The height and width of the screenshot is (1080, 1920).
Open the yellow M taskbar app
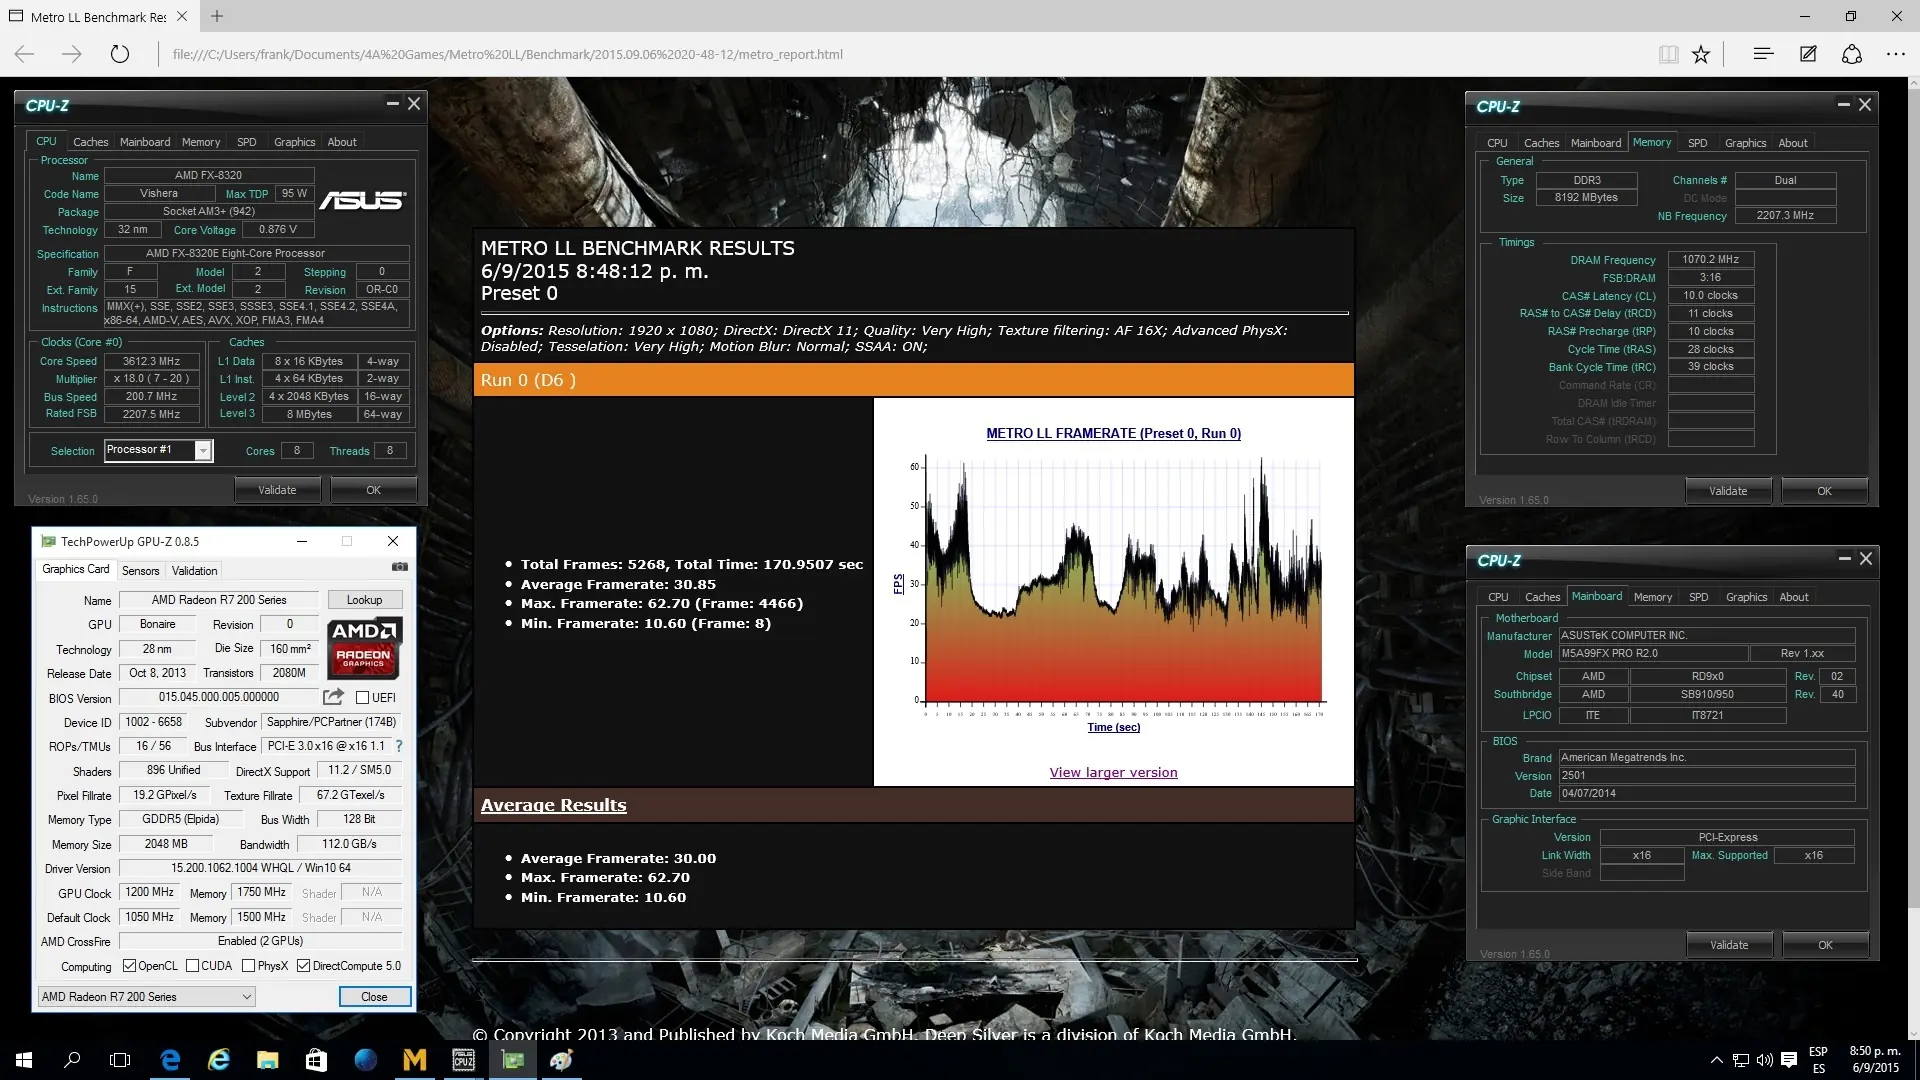(x=414, y=1060)
